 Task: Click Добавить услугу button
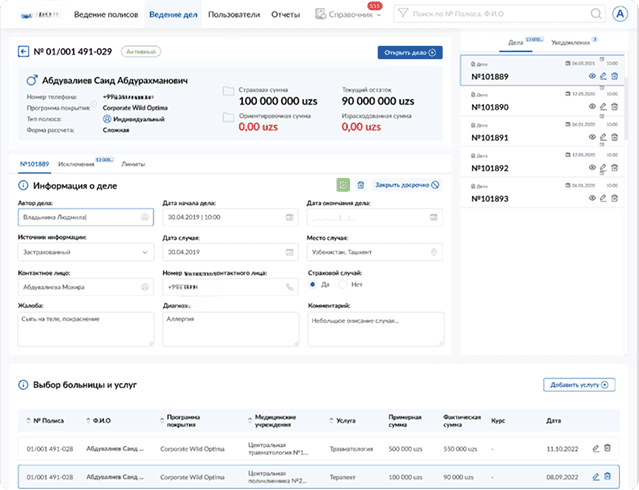click(x=579, y=385)
